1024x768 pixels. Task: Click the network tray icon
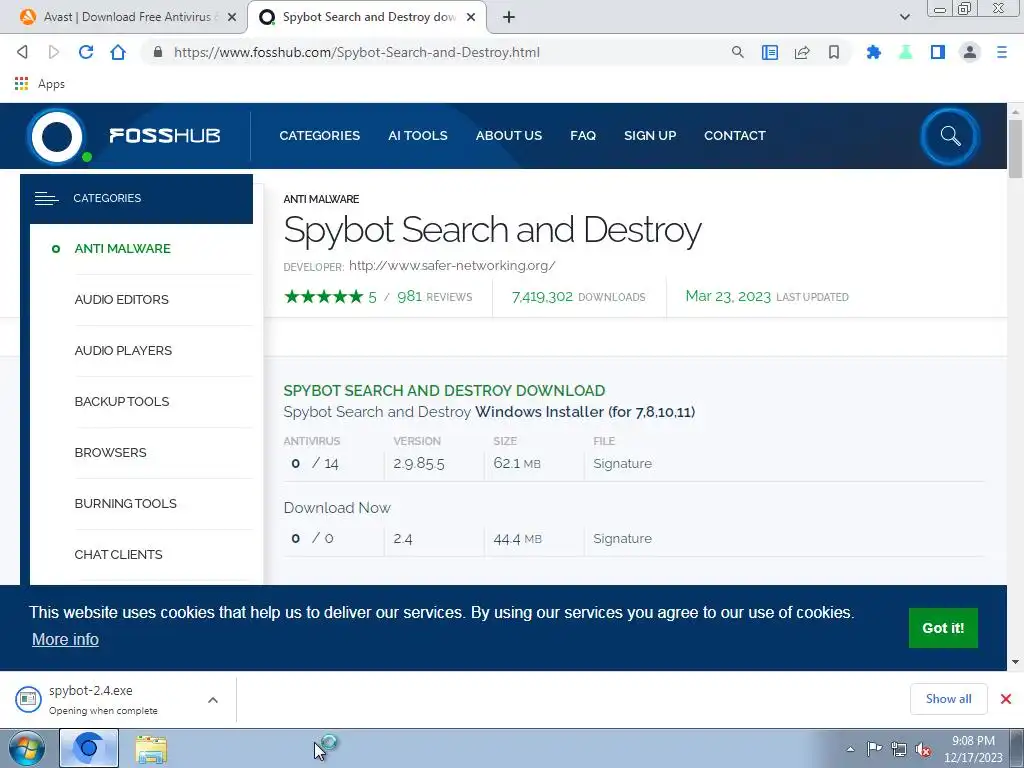click(x=899, y=749)
